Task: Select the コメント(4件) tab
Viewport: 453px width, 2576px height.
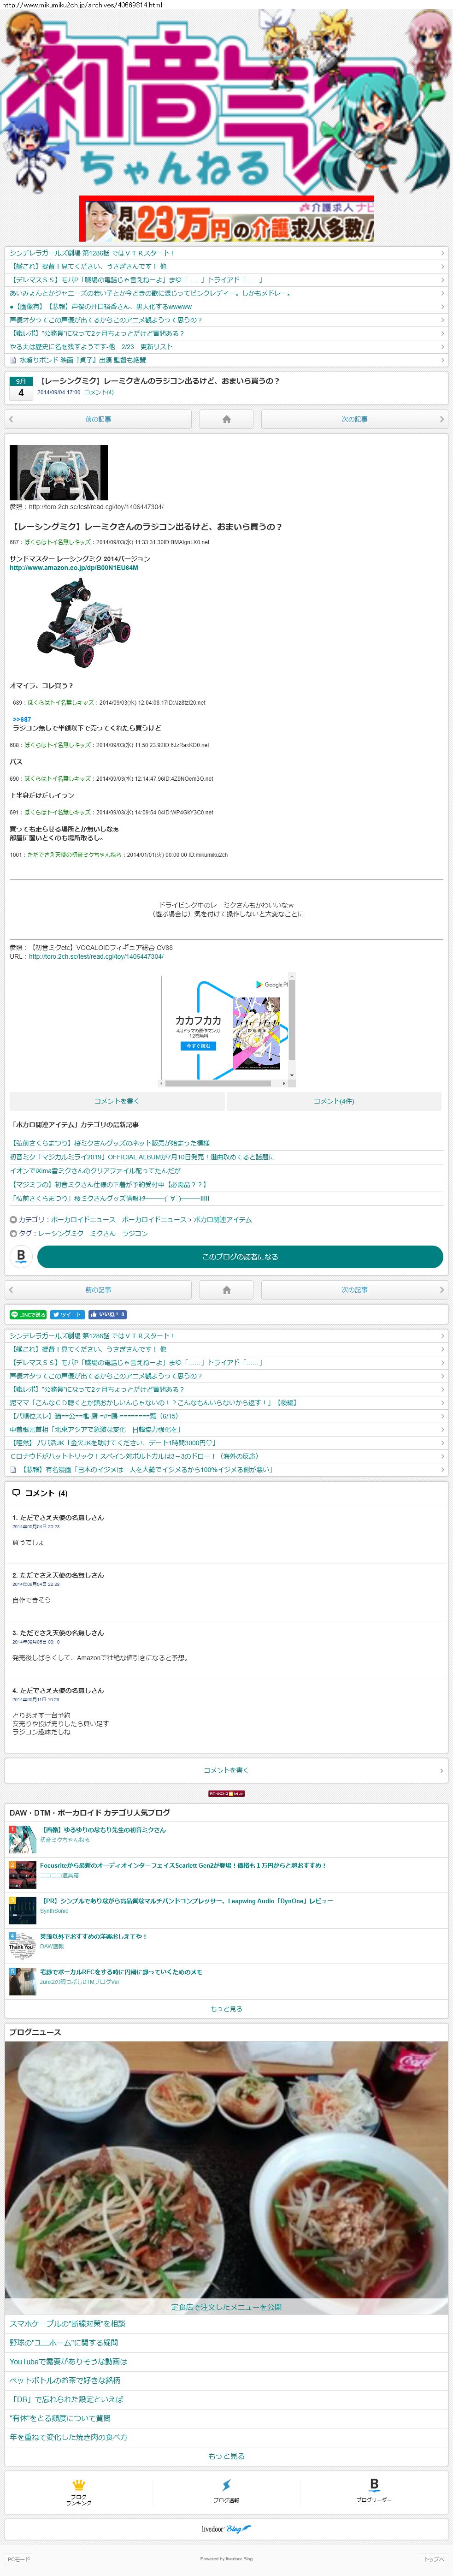Action: pyautogui.click(x=334, y=1101)
